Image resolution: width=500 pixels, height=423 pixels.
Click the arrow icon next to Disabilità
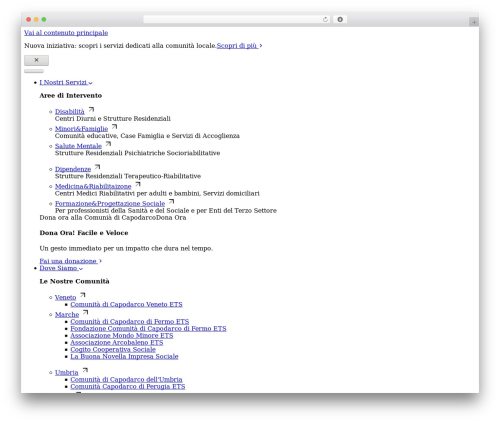[91, 109]
